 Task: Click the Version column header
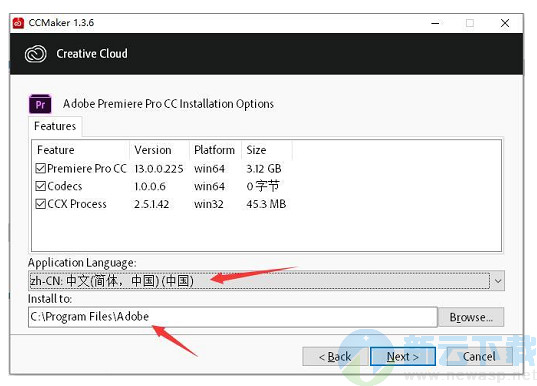click(x=159, y=150)
